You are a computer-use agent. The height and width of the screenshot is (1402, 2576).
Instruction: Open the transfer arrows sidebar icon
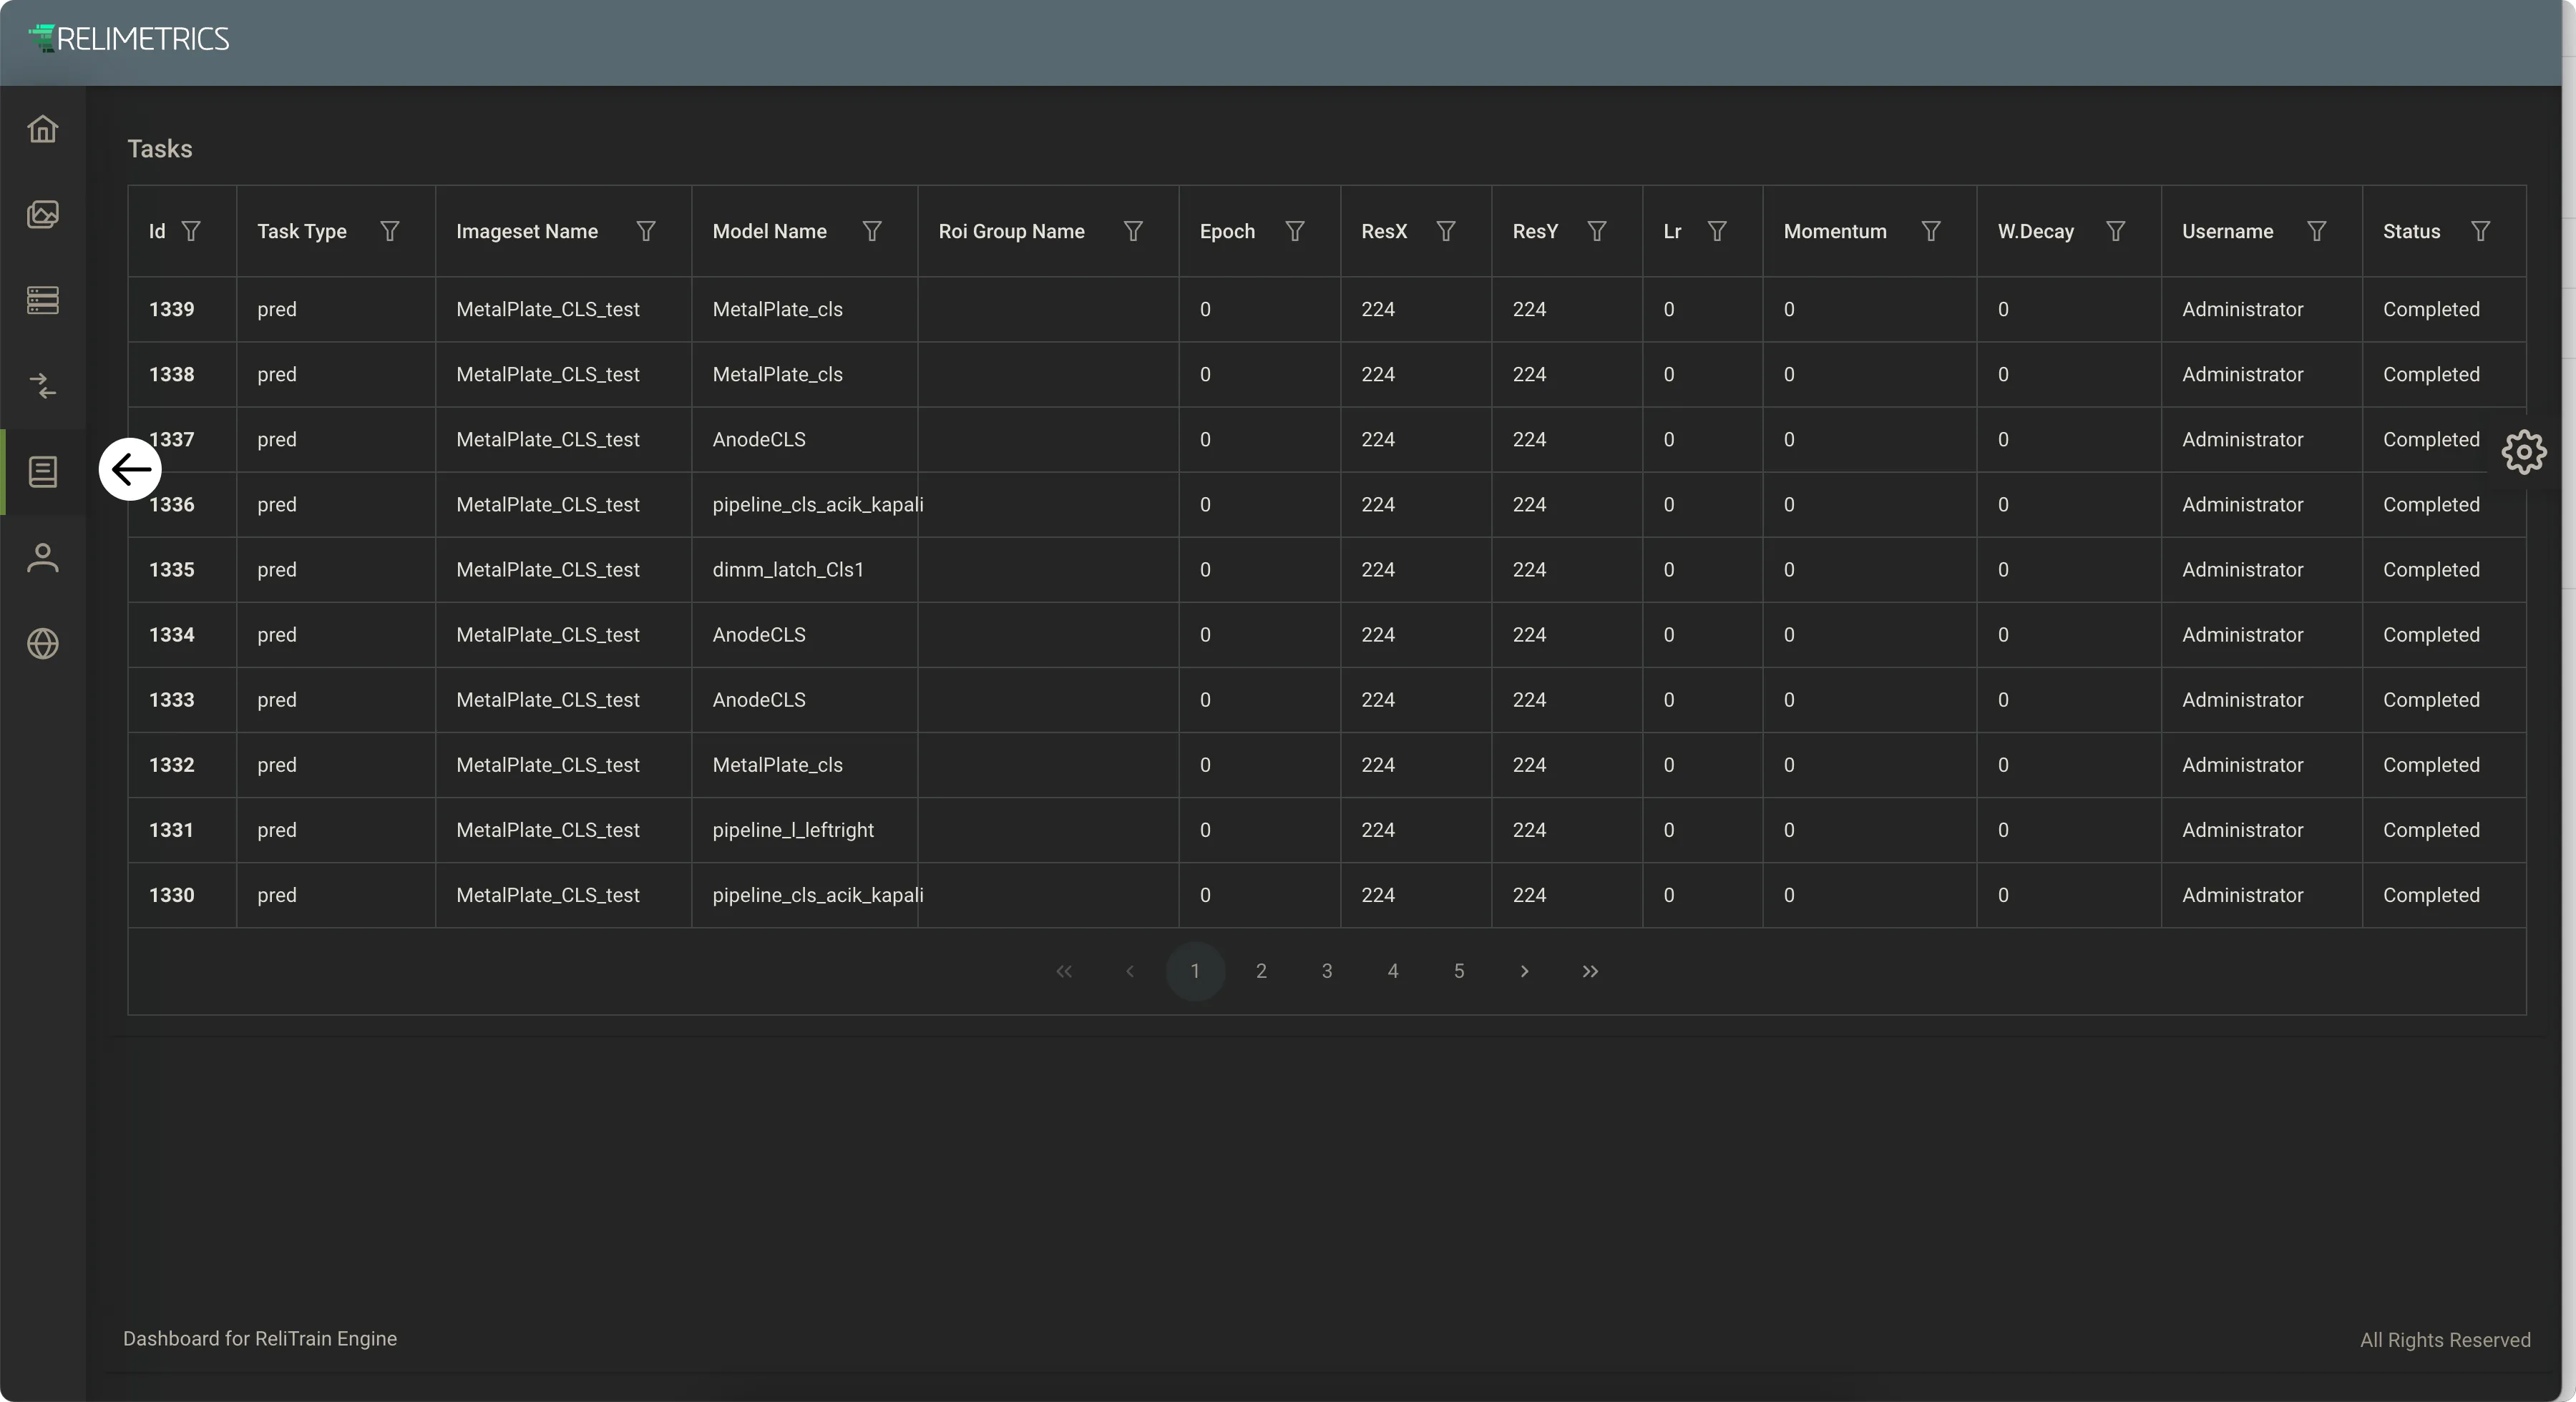coord(43,386)
